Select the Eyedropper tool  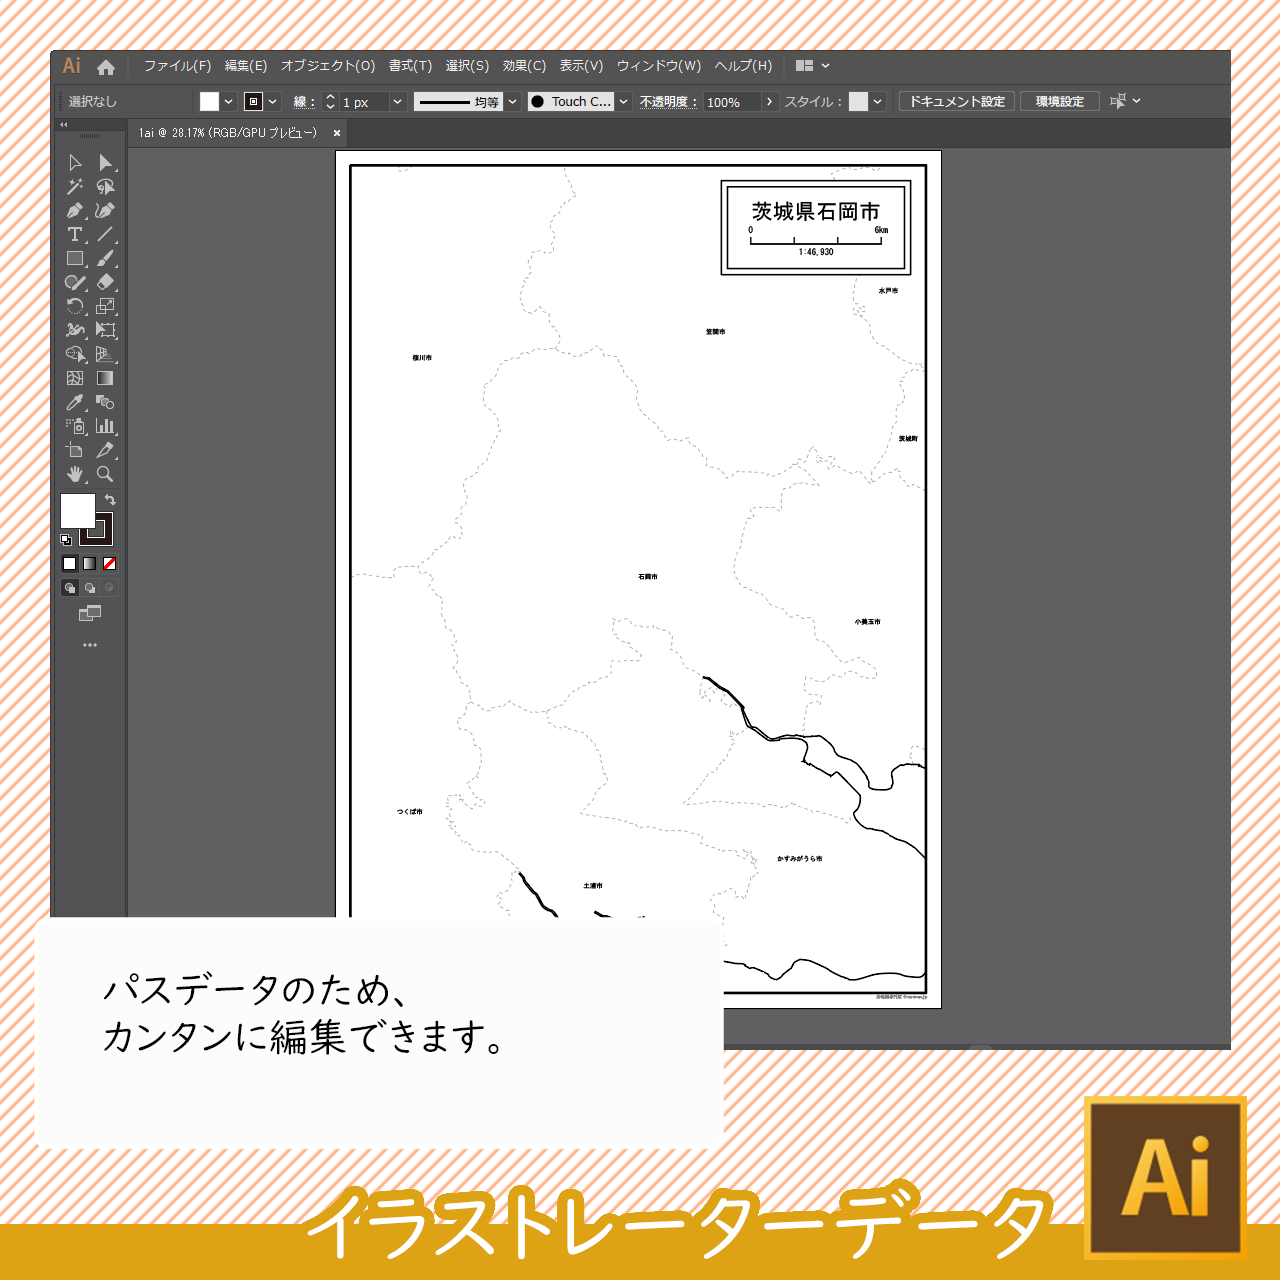click(75, 402)
